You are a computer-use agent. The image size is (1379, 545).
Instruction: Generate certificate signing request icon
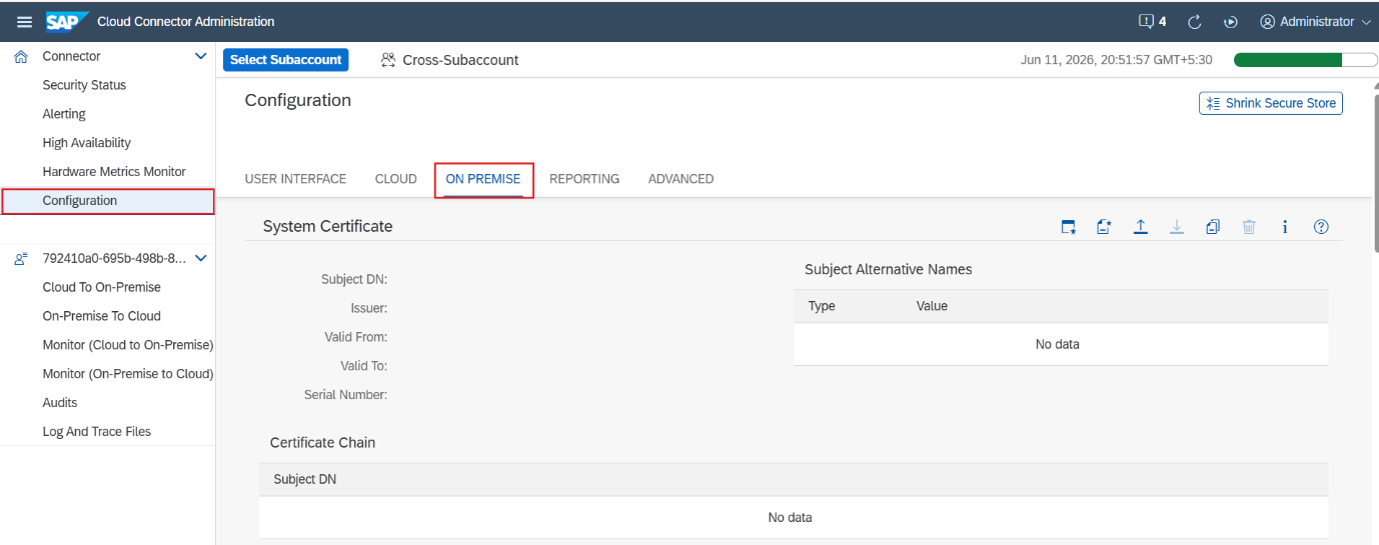[x=1104, y=227]
